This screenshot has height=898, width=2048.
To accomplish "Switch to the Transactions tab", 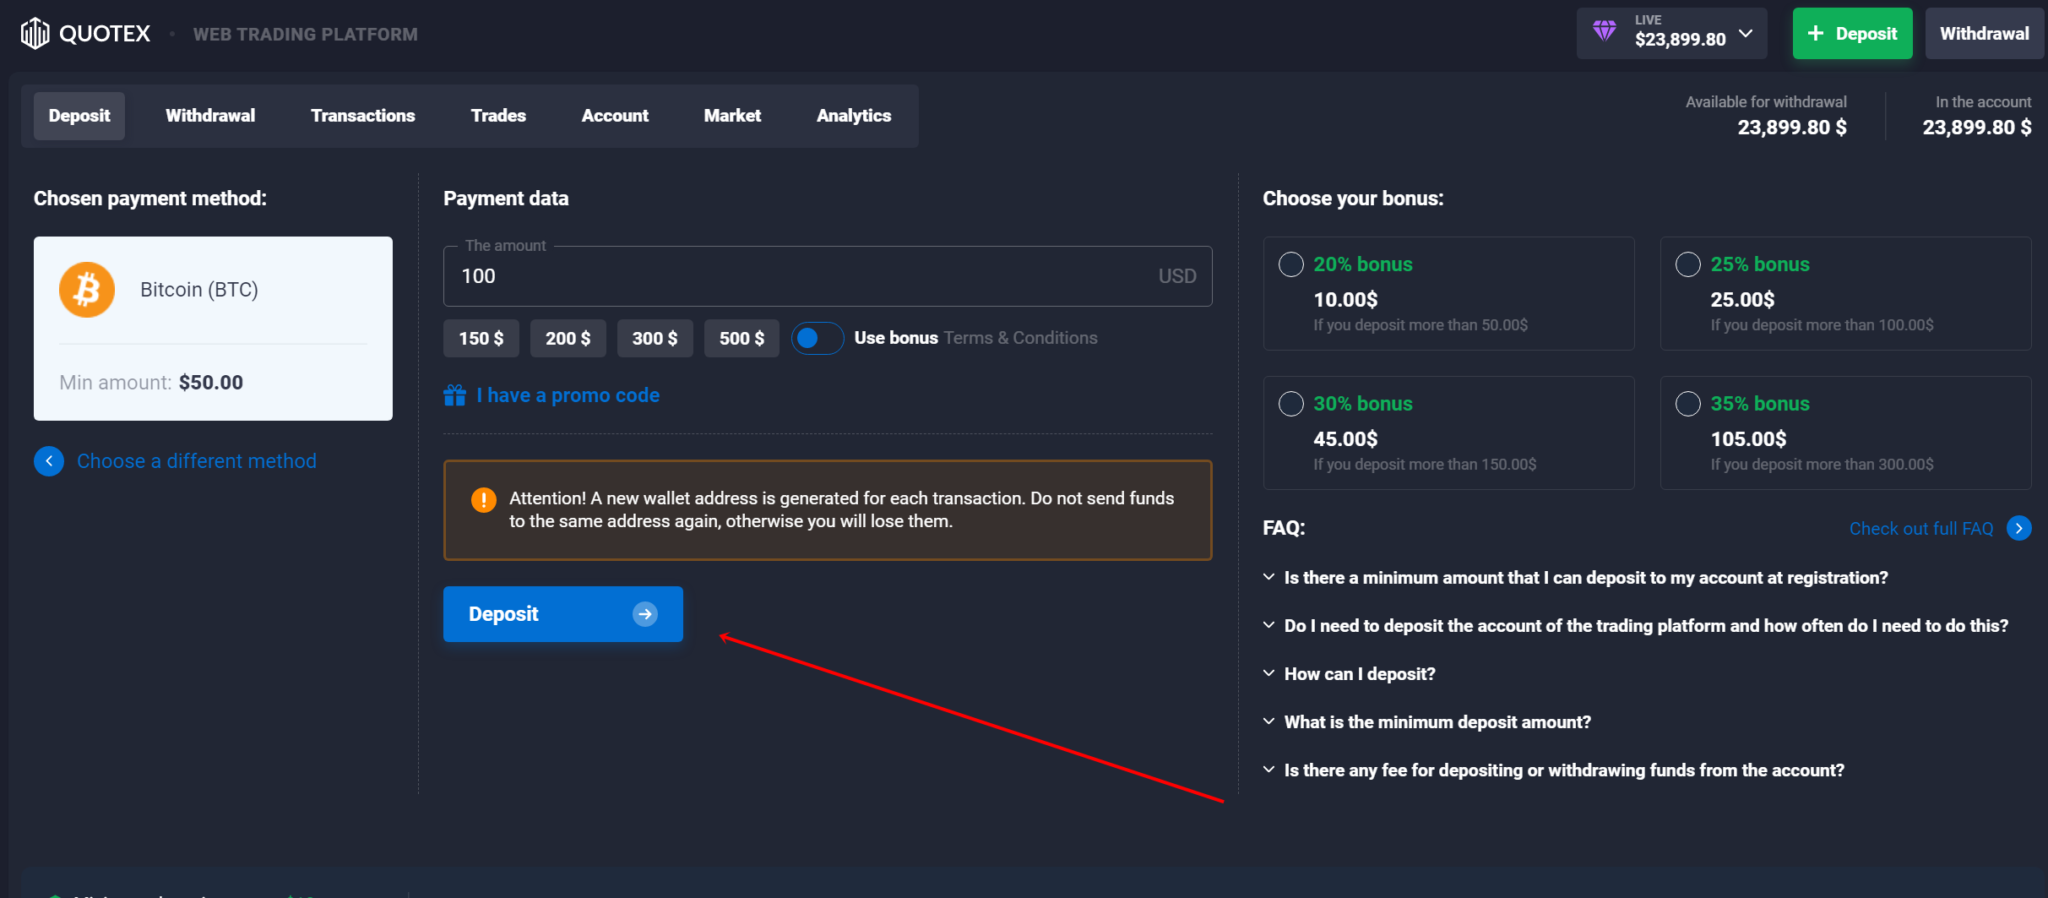I will pos(362,116).
